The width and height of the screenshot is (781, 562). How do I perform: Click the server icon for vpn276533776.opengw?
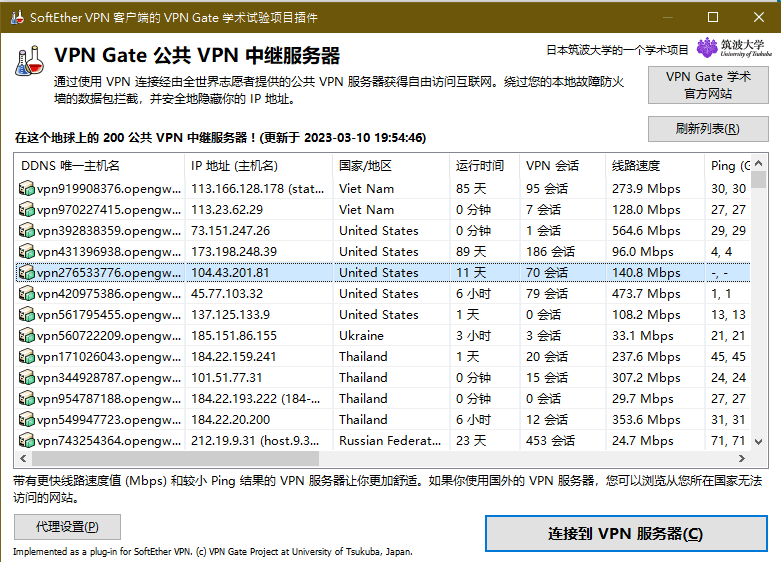coord(26,273)
